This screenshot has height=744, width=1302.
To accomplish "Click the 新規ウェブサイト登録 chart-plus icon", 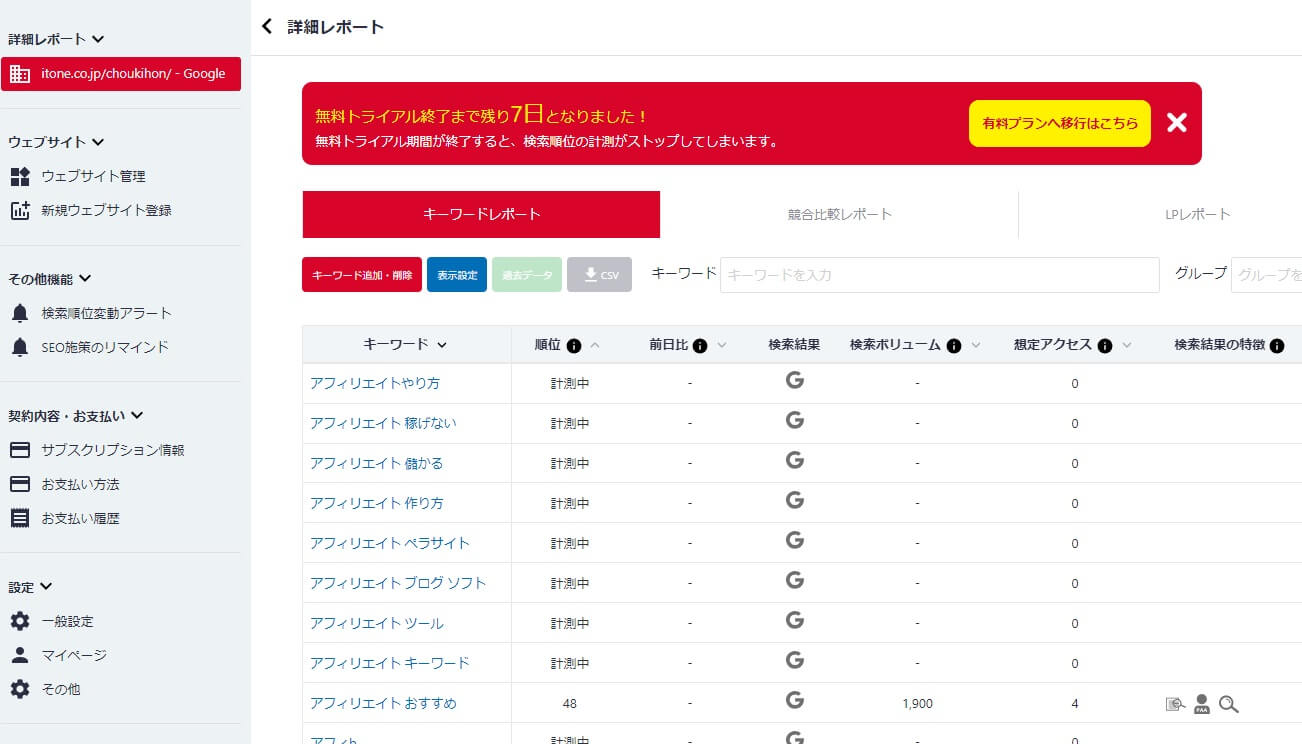I will (x=20, y=211).
